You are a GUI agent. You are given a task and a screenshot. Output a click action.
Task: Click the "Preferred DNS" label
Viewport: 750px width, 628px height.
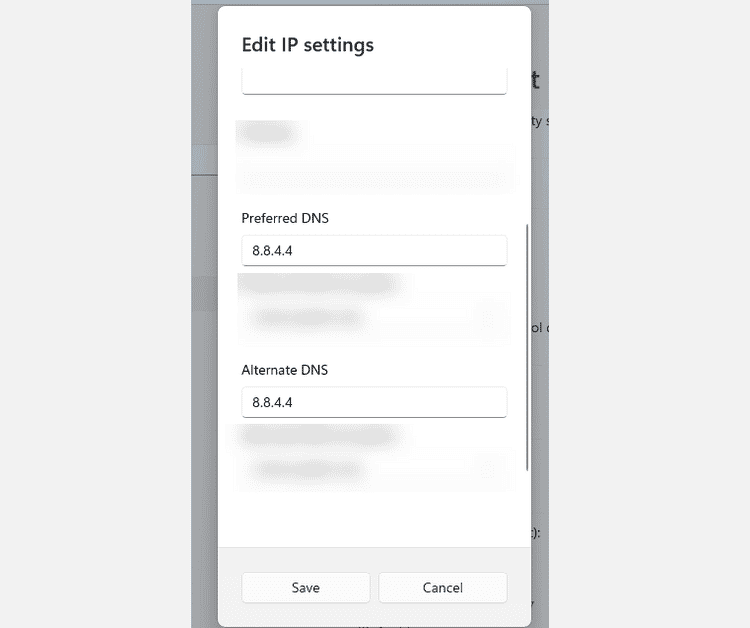pos(285,218)
